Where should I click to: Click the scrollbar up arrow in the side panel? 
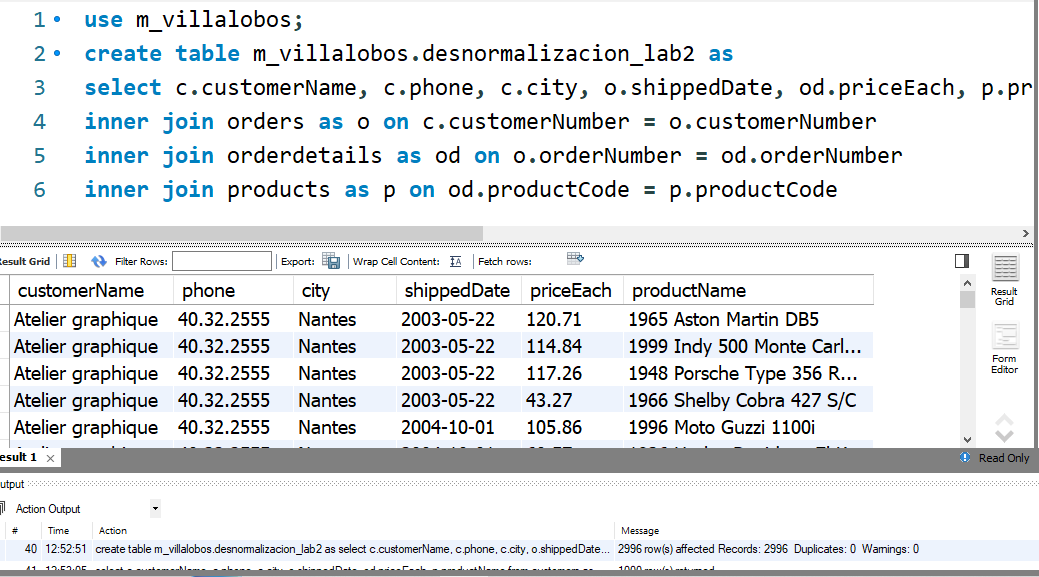(x=966, y=283)
